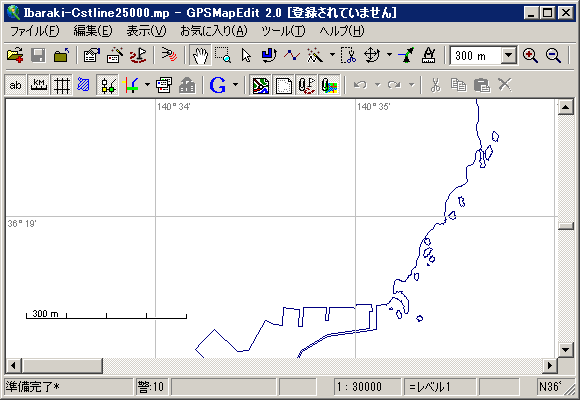Screen dimensions: 580x400
Task: Toggle the 'ab' labels display
Action: click(15, 85)
